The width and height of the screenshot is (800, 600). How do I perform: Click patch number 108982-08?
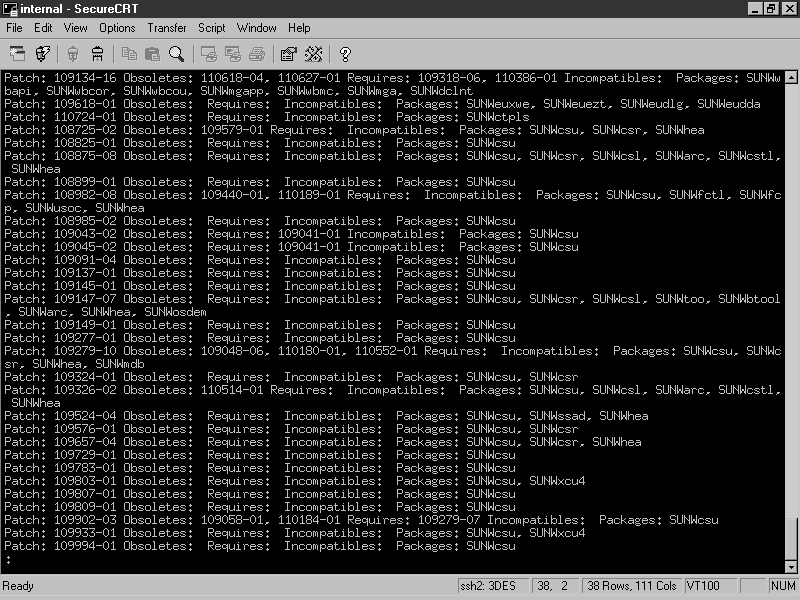(x=85, y=195)
